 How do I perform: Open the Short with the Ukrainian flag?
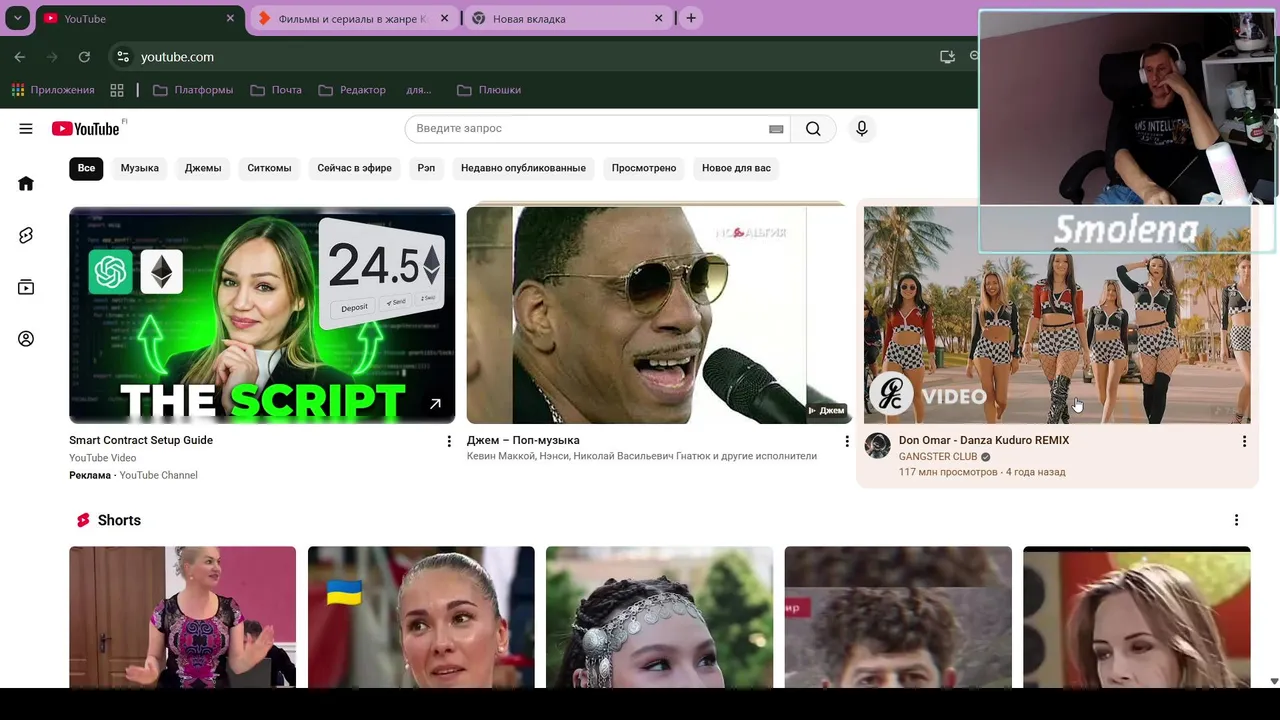point(421,617)
